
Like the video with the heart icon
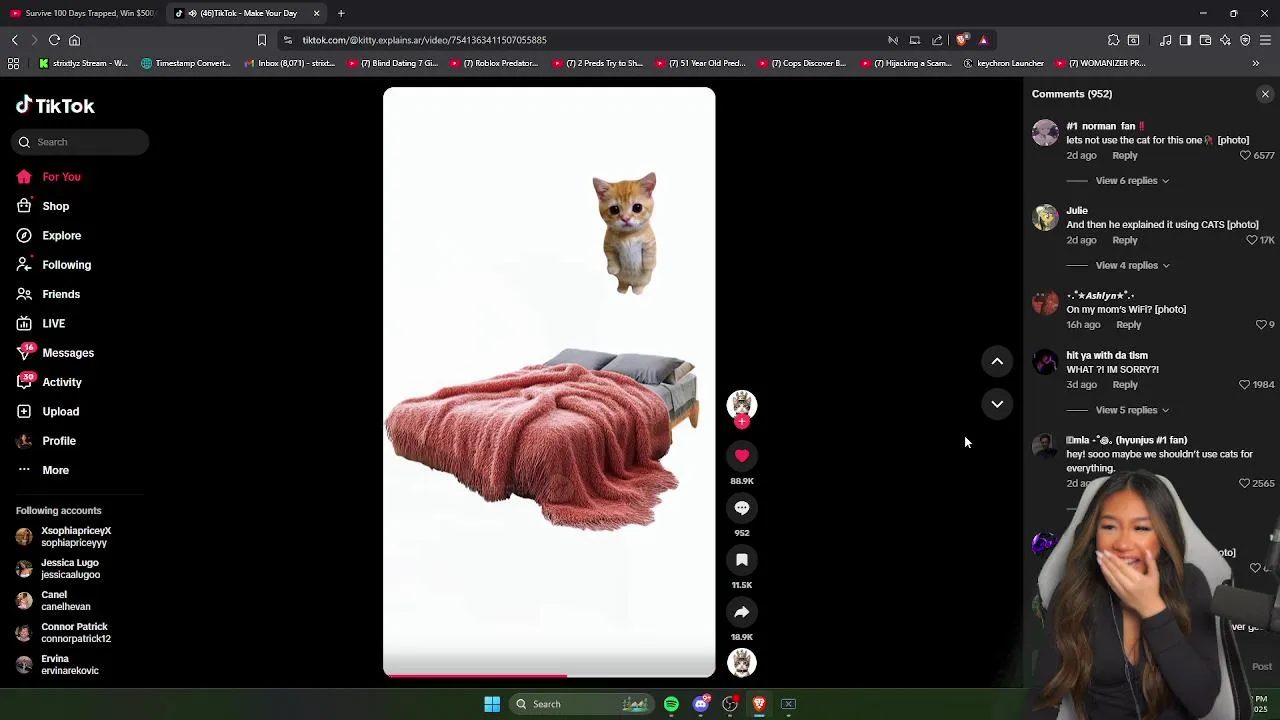click(x=741, y=456)
